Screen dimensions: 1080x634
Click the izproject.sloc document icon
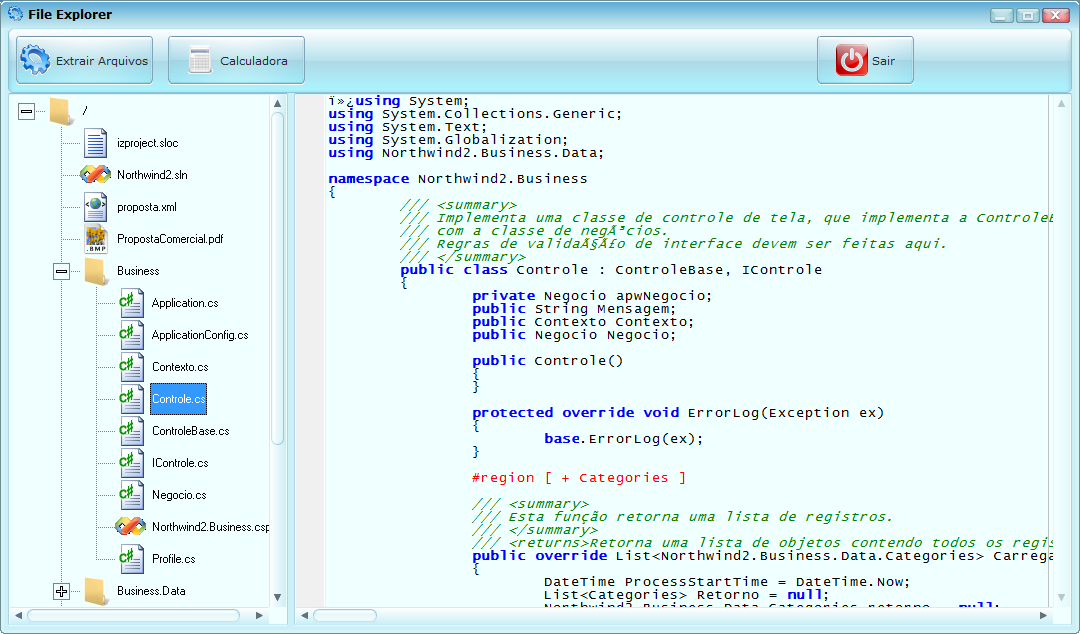(95, 143)
